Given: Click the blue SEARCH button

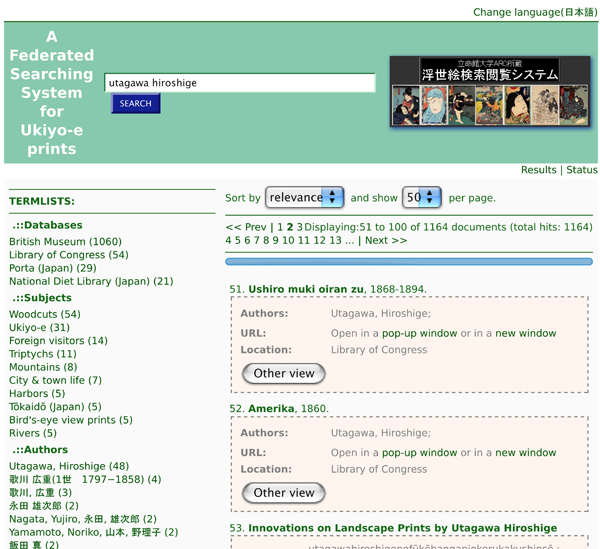Looking at the screenshot, I should (135, 103).
